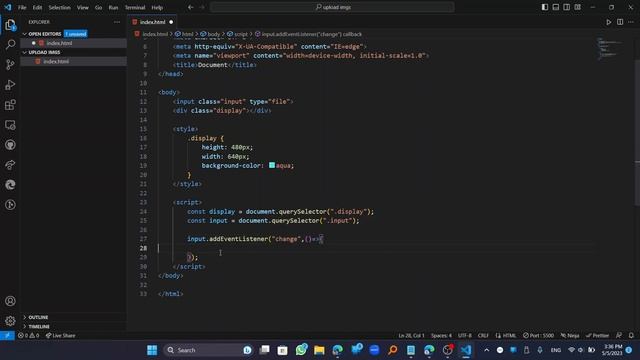Open the Manage gear icon
Image resolution: width=640 pixels, height=360 pixels.
10,321
